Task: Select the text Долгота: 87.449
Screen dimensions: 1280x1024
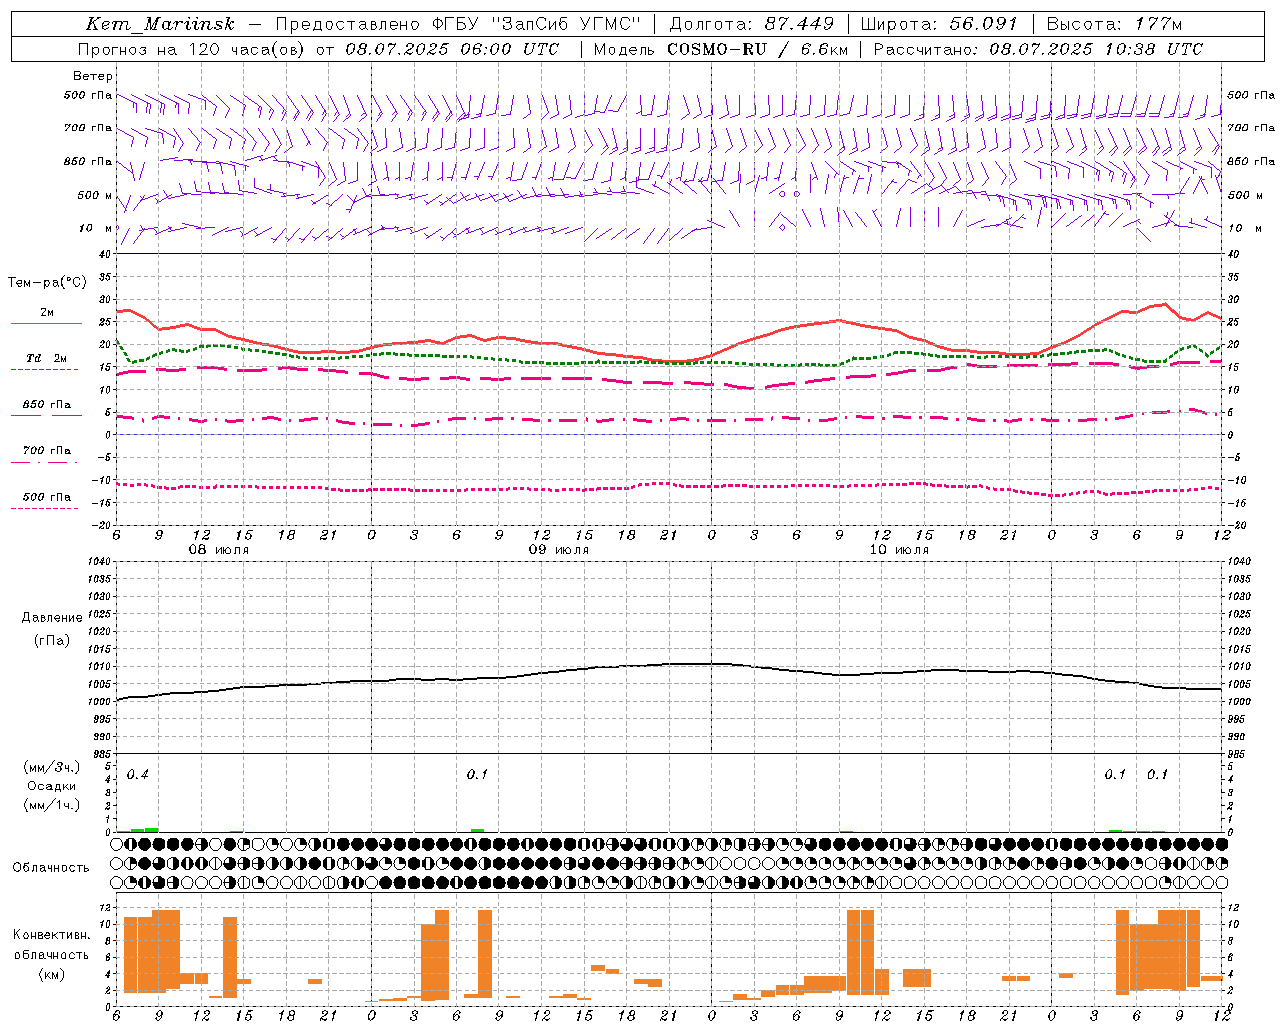Action: tap(752, 24)
